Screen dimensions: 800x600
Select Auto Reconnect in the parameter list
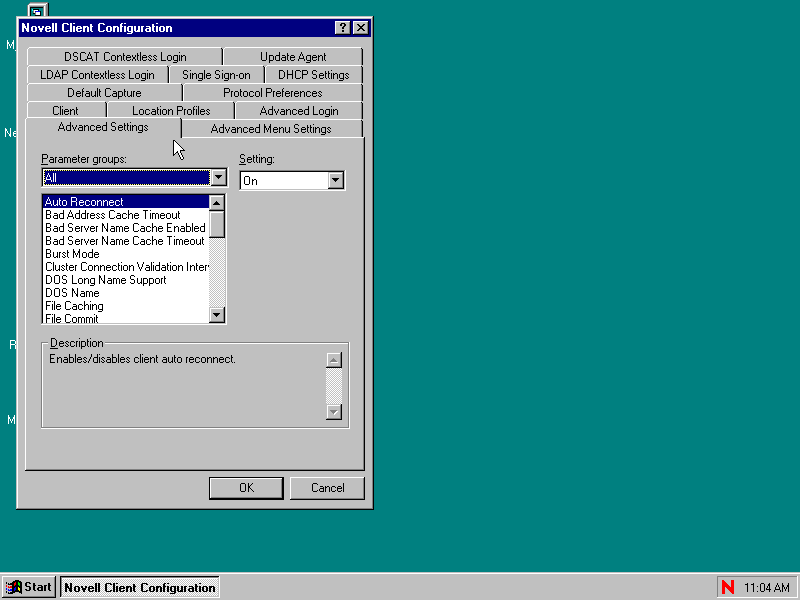126,202
